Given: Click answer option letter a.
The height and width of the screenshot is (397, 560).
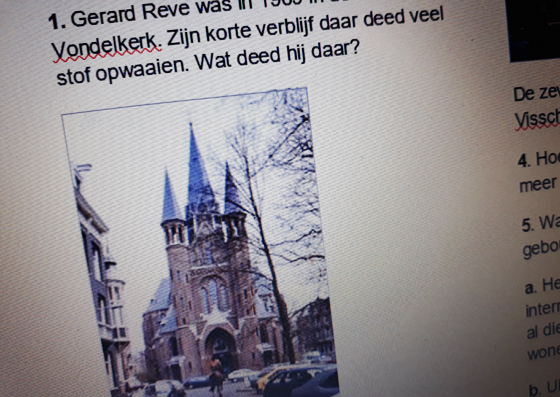Looking at the screenshot, I should click(530, 288).
